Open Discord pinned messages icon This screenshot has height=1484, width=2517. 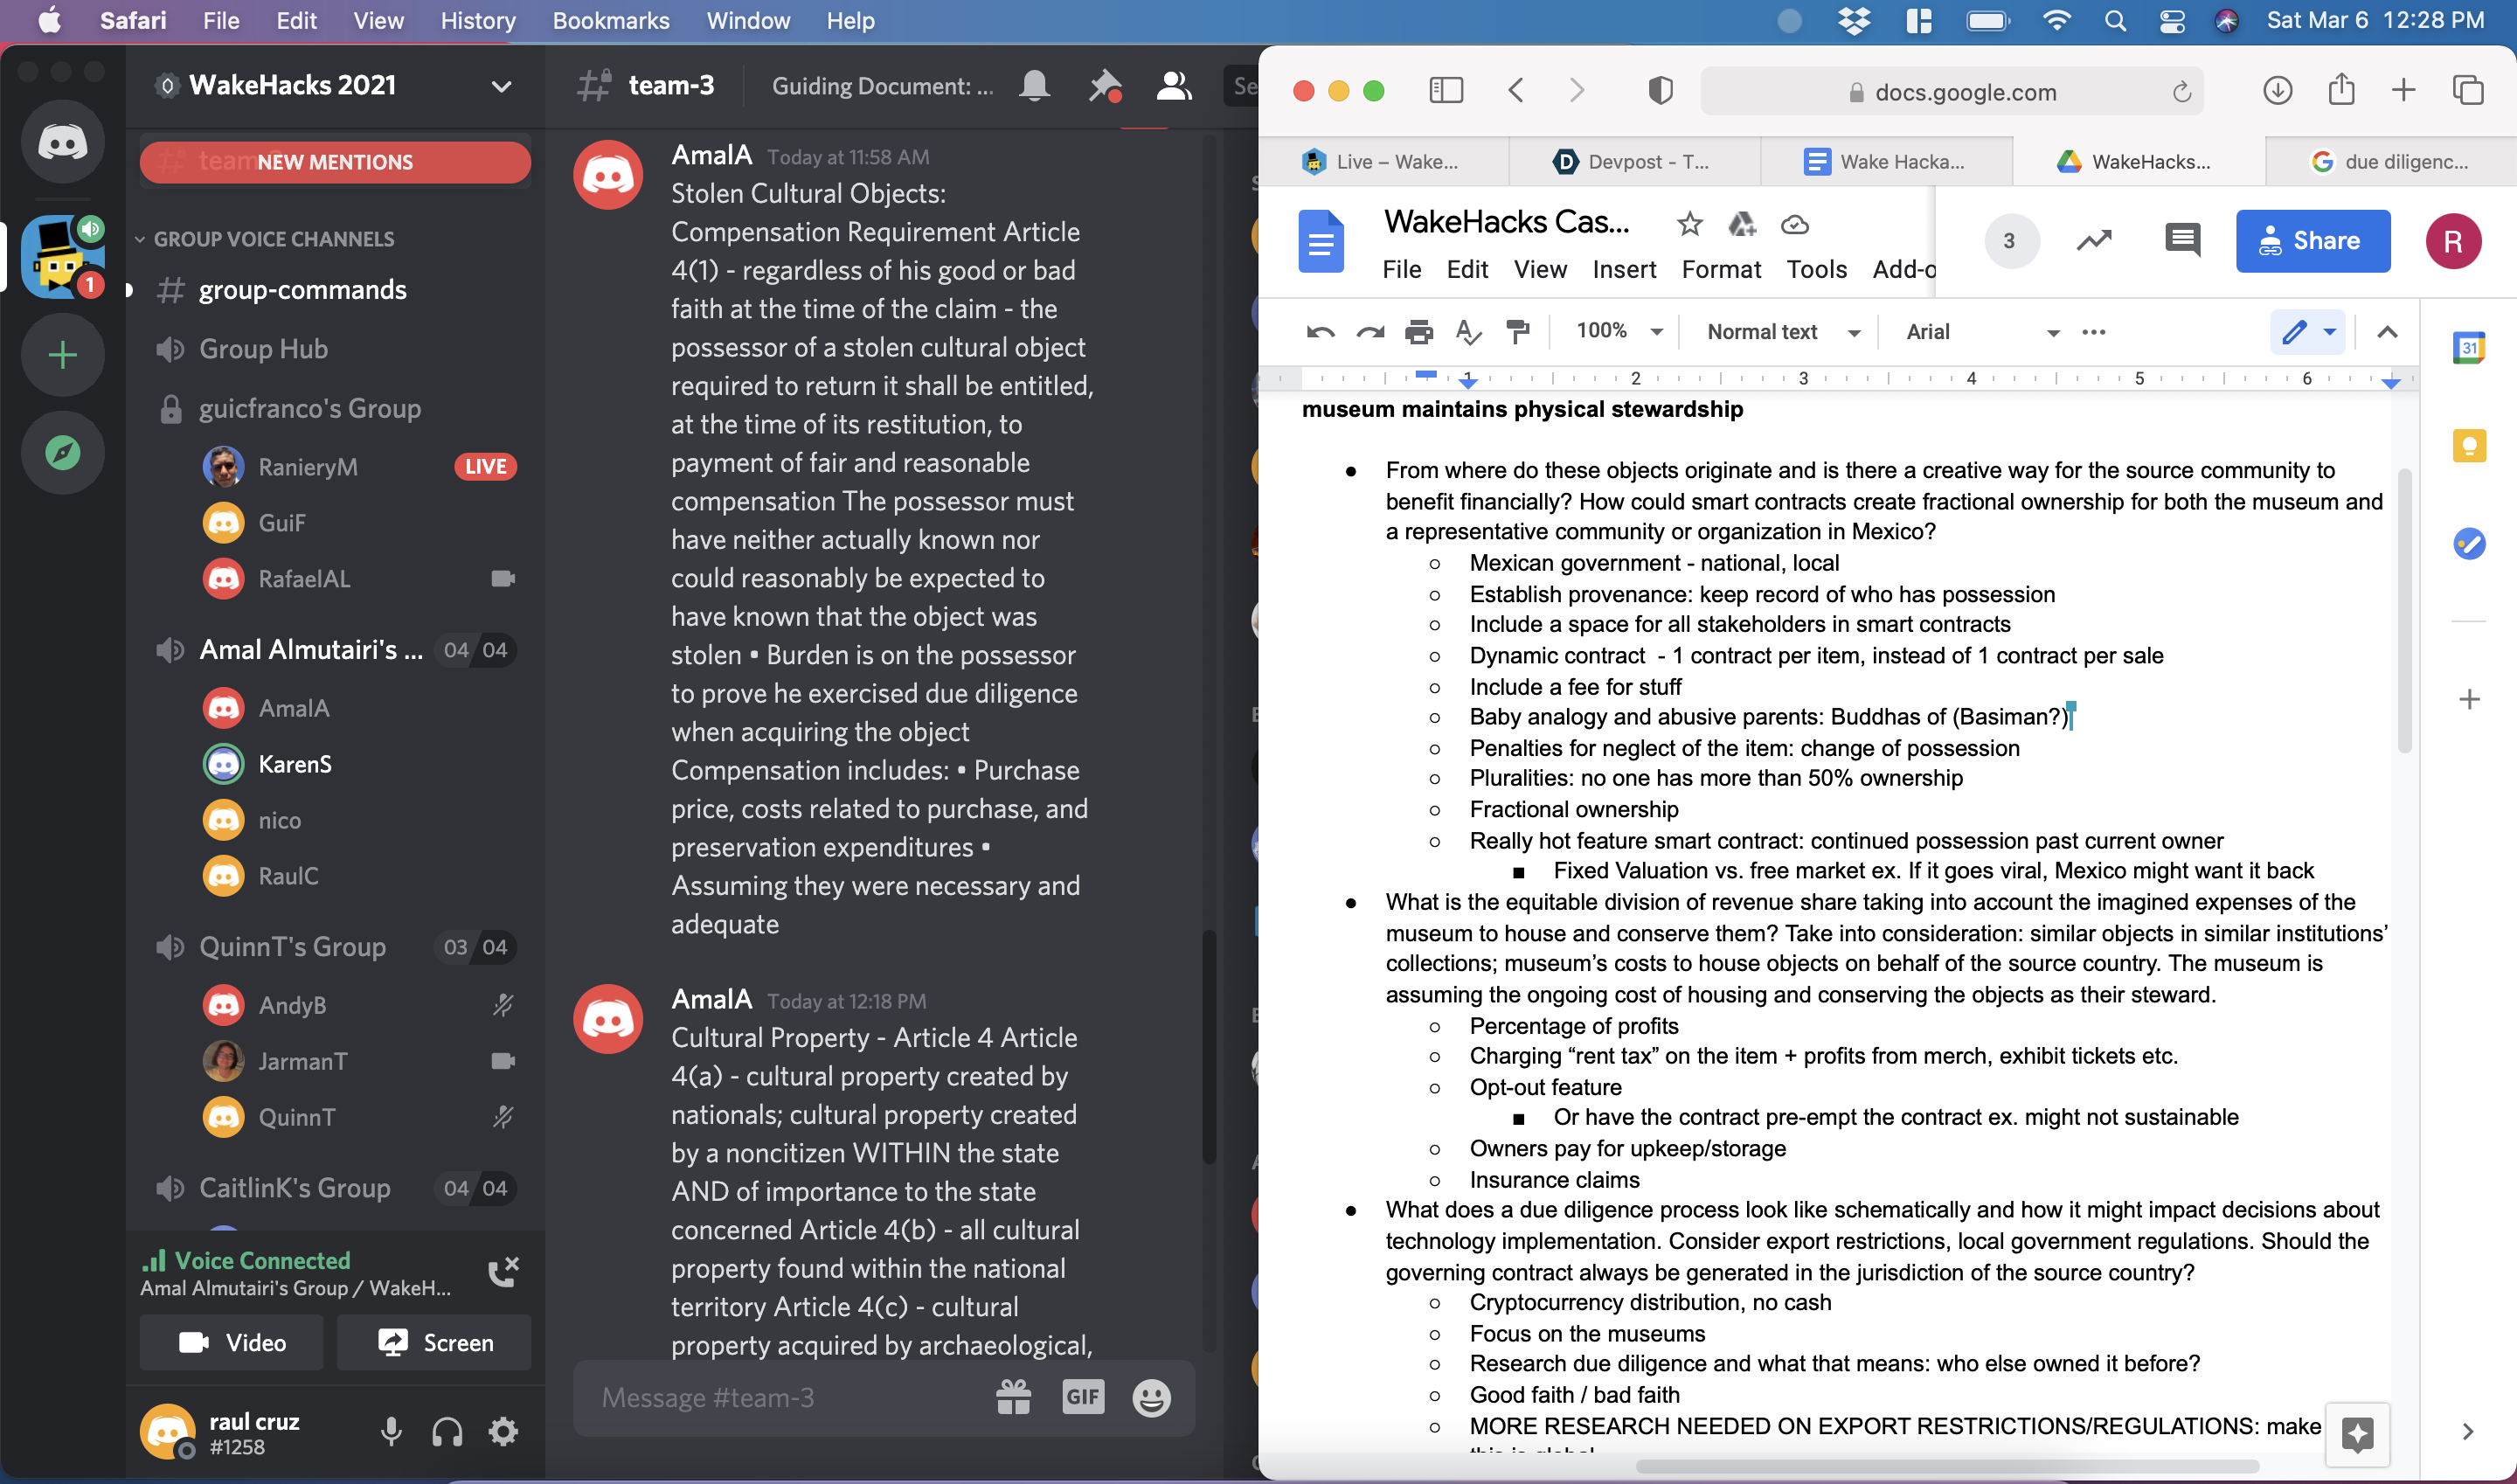click(1104, 87)
